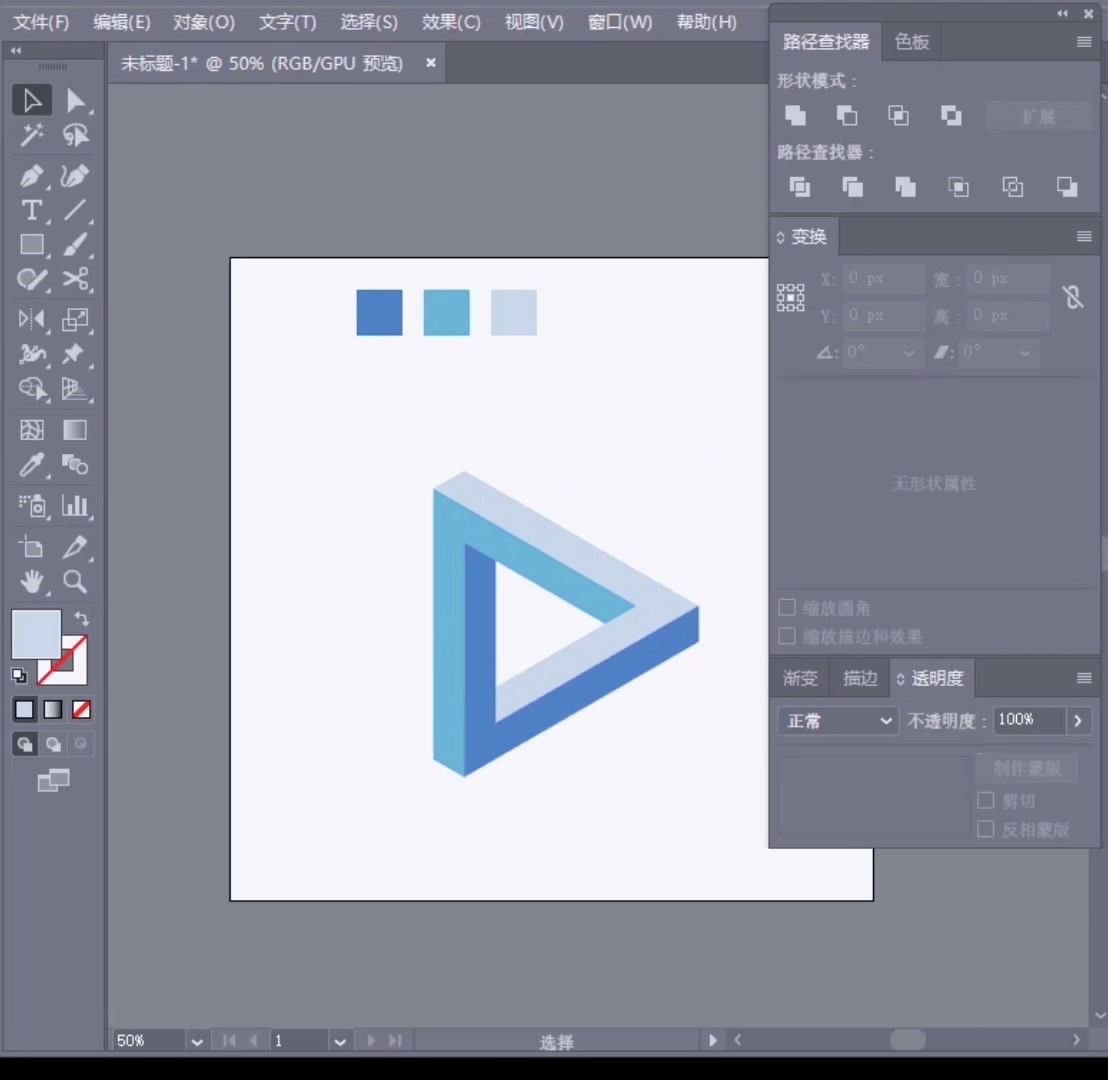Open the opacity slider arrow beside 100%

click(1078, 721)
